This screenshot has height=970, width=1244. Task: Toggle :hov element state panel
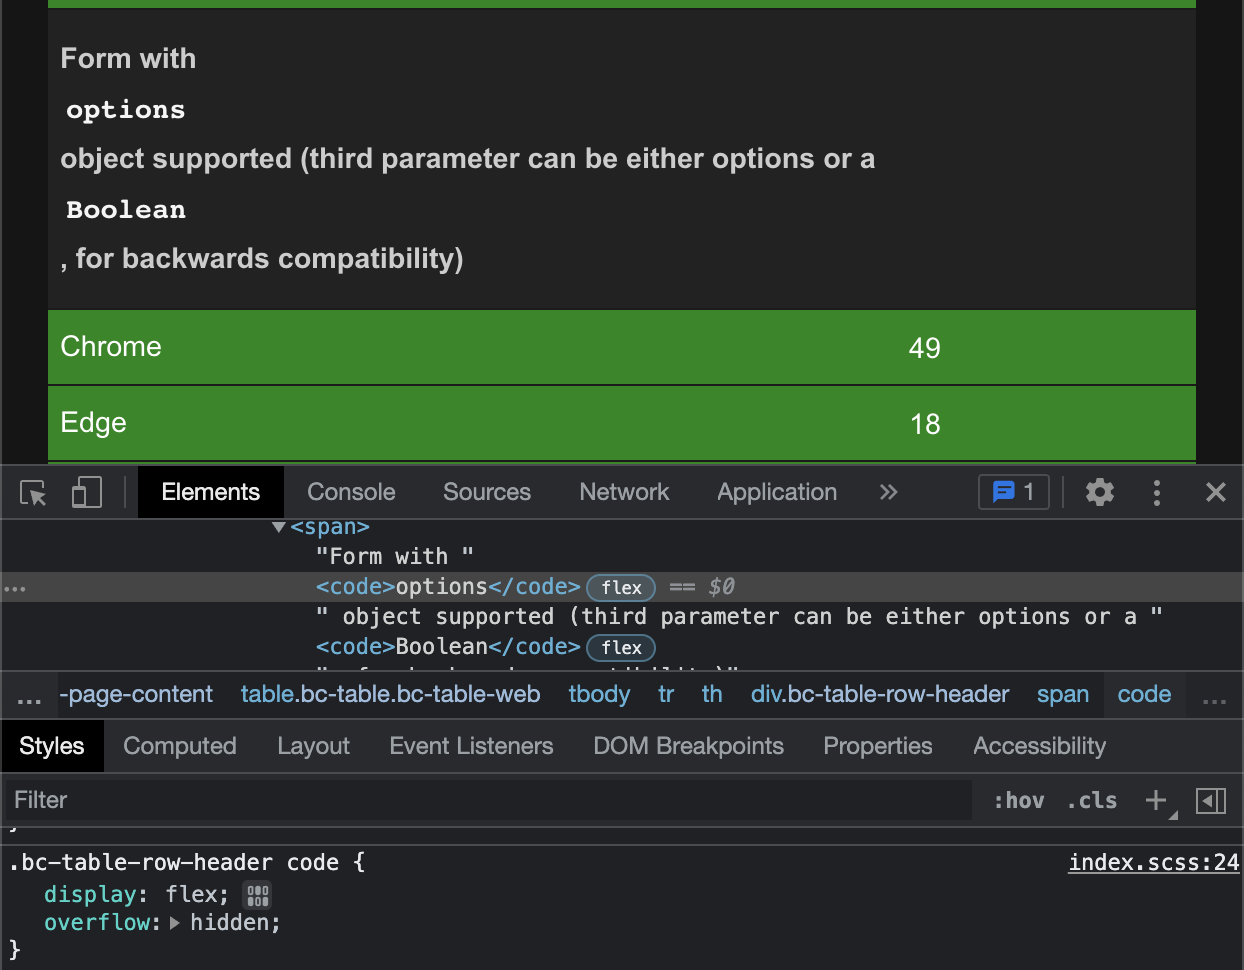[1019, 801]
